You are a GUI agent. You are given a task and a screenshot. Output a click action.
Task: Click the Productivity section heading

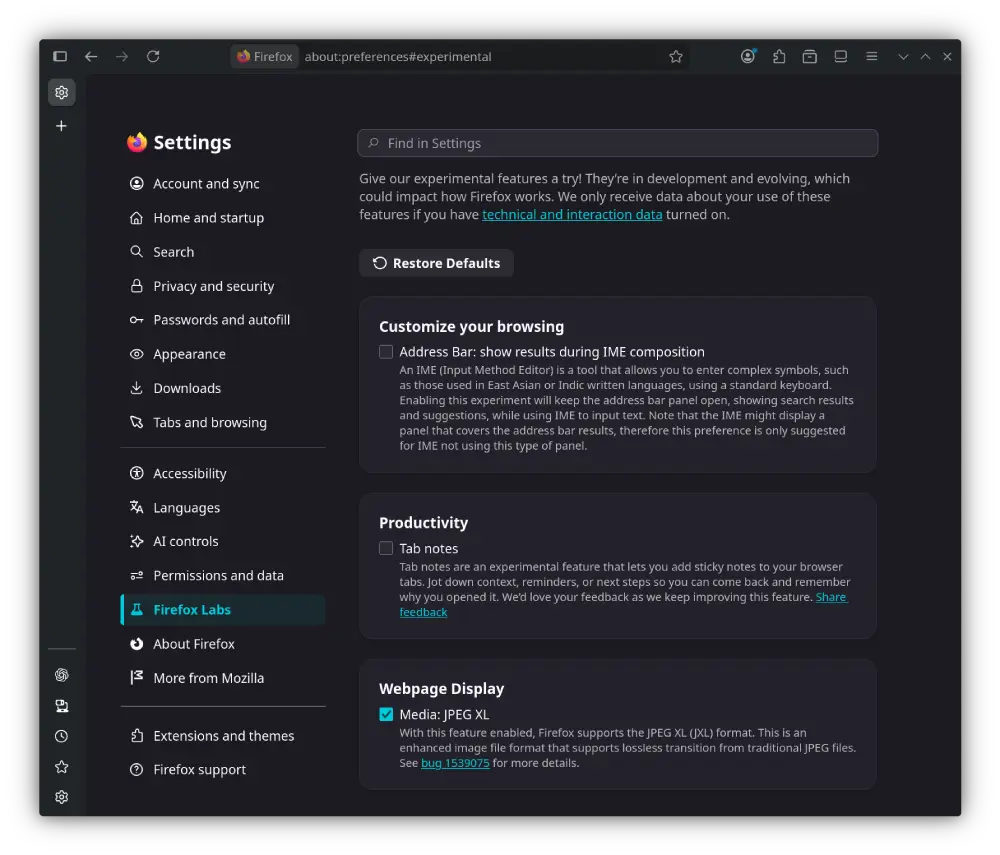coord(423,523)
